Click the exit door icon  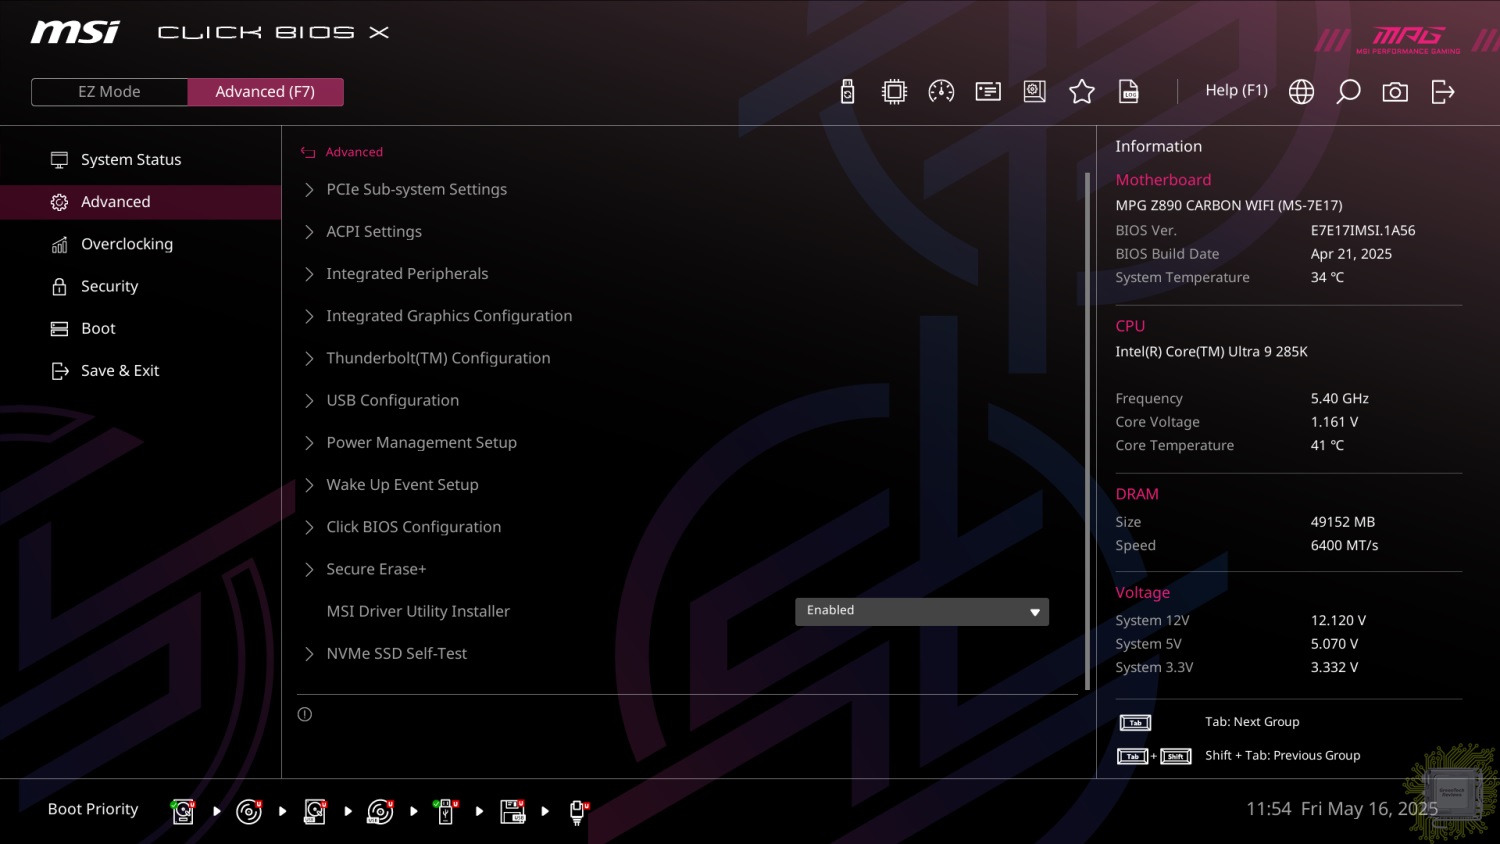coord(1443,92)
